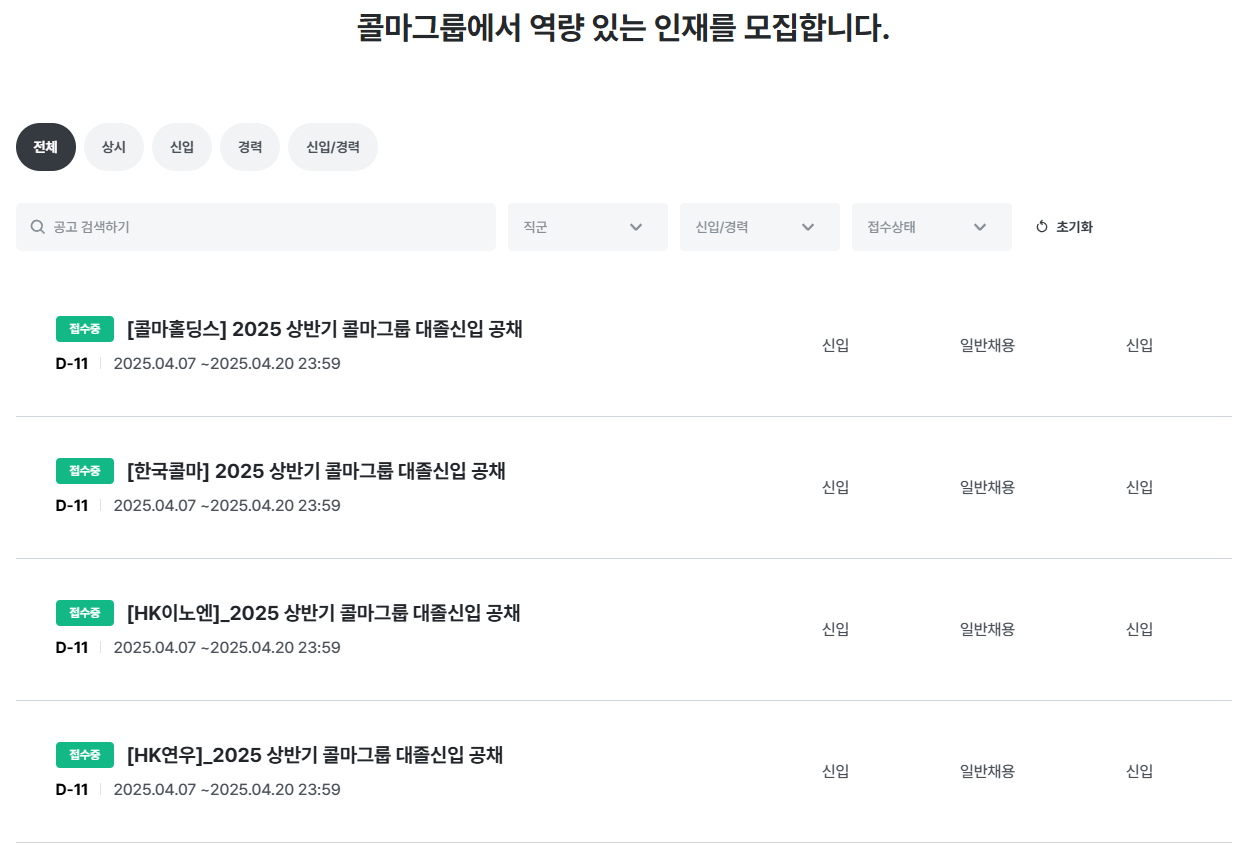Select the 전체 filter chip
1248x850 pixels.
(45, 147)
